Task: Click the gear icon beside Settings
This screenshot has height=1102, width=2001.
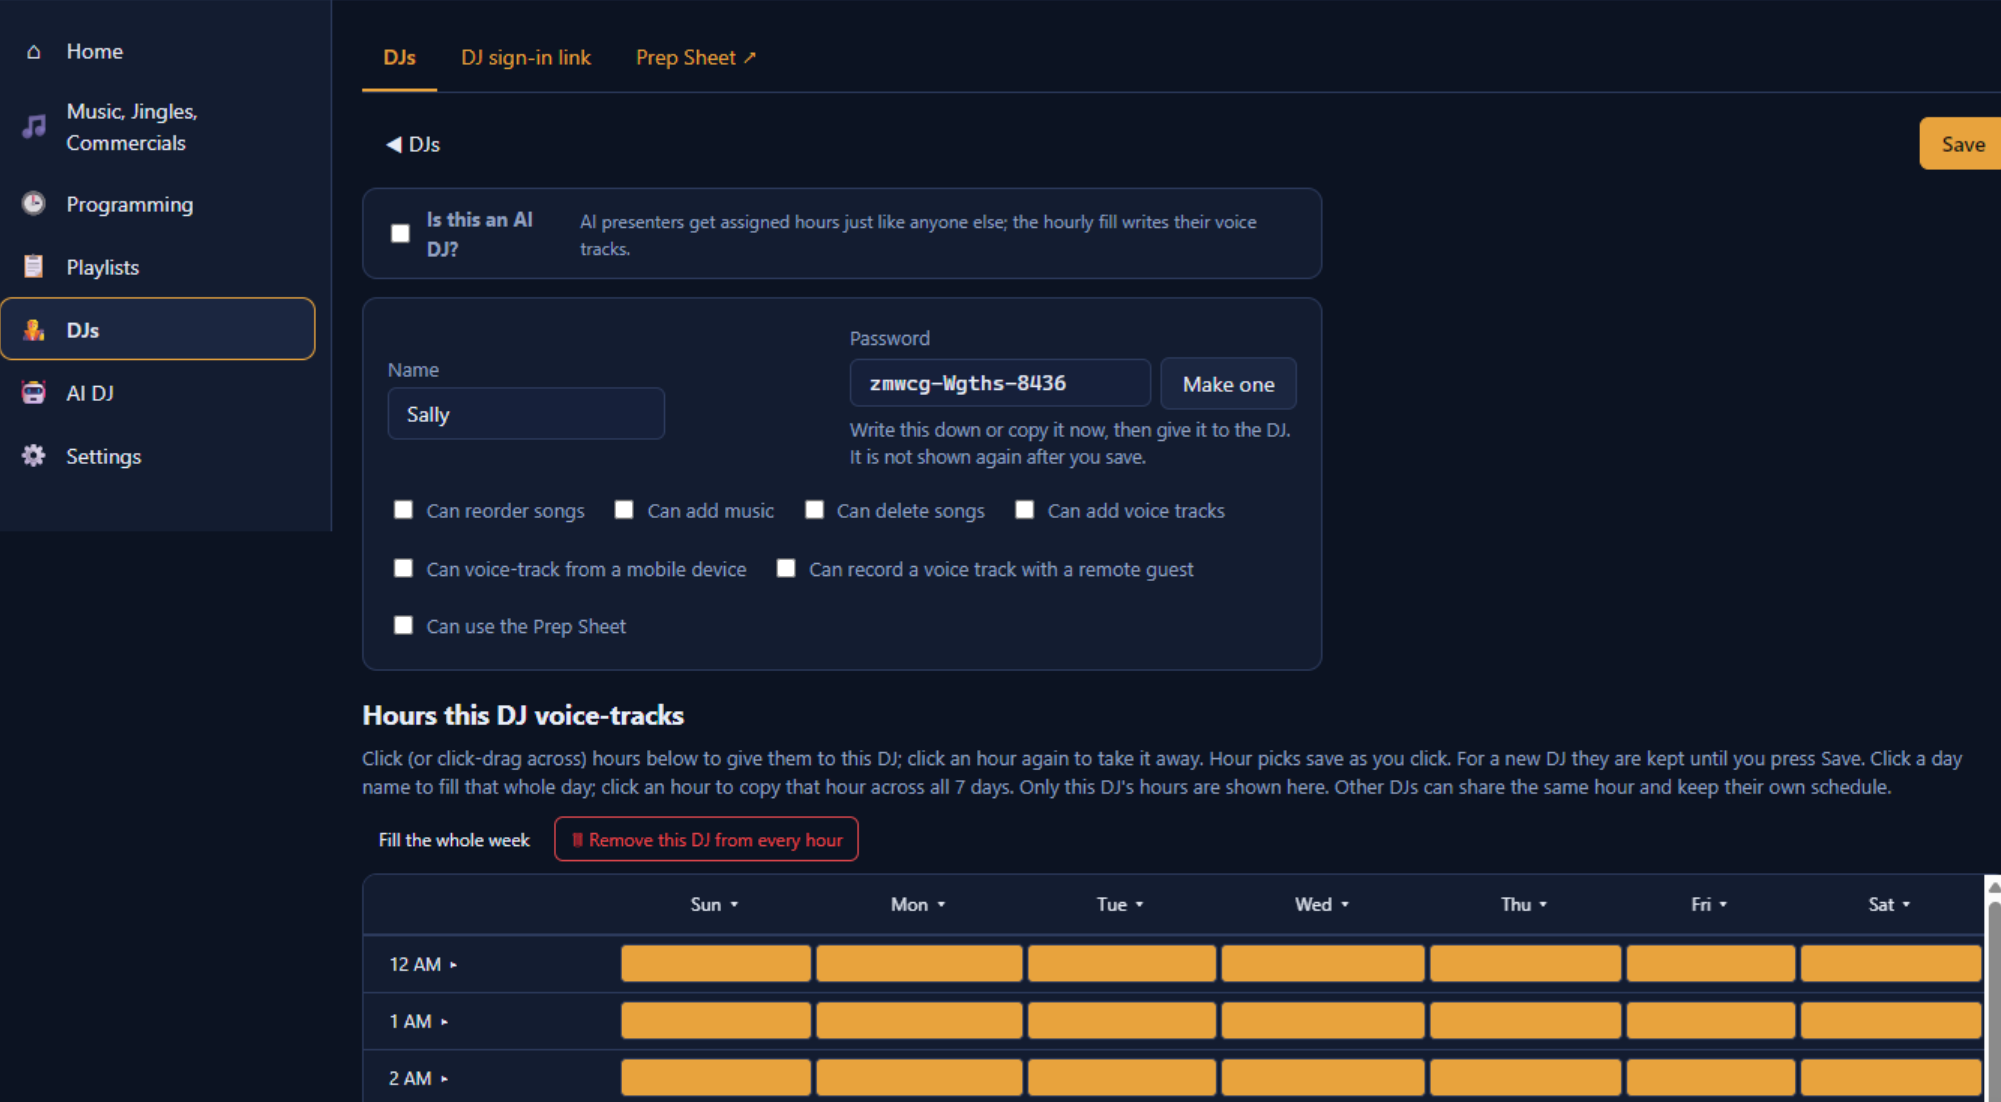Action: (34, 456)
